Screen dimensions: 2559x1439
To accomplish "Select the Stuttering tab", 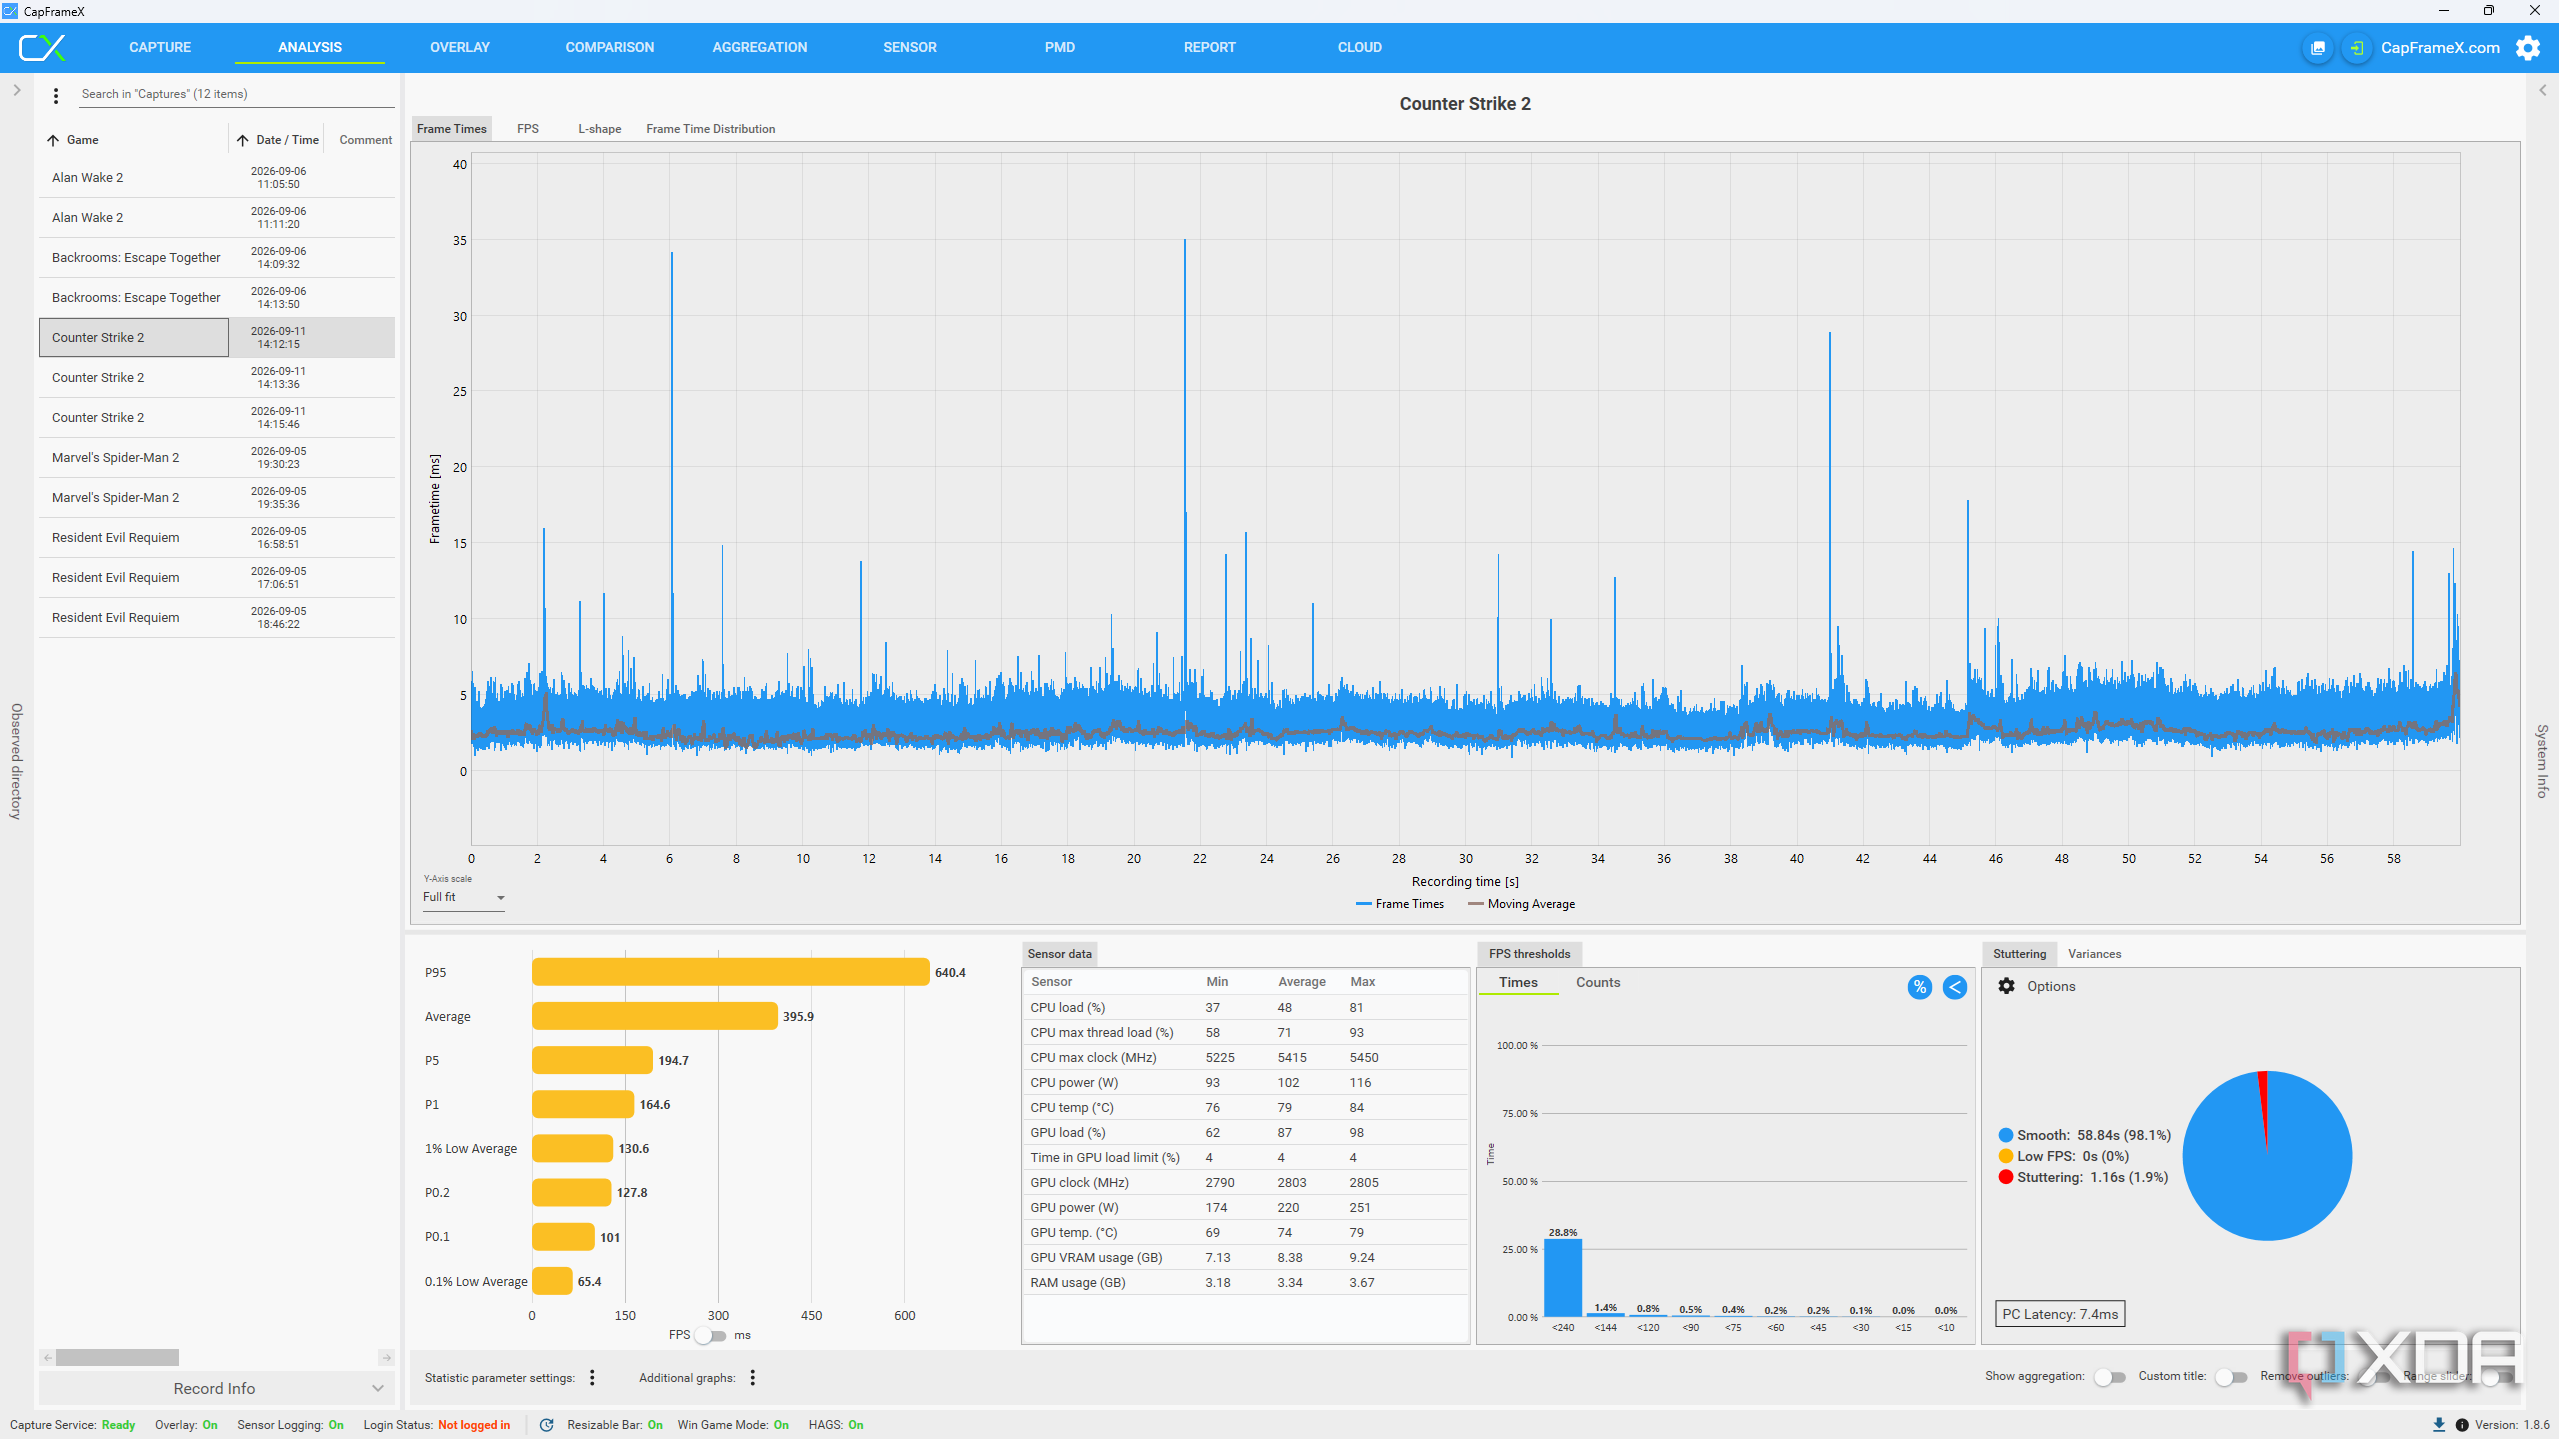I will [2020, 954].
